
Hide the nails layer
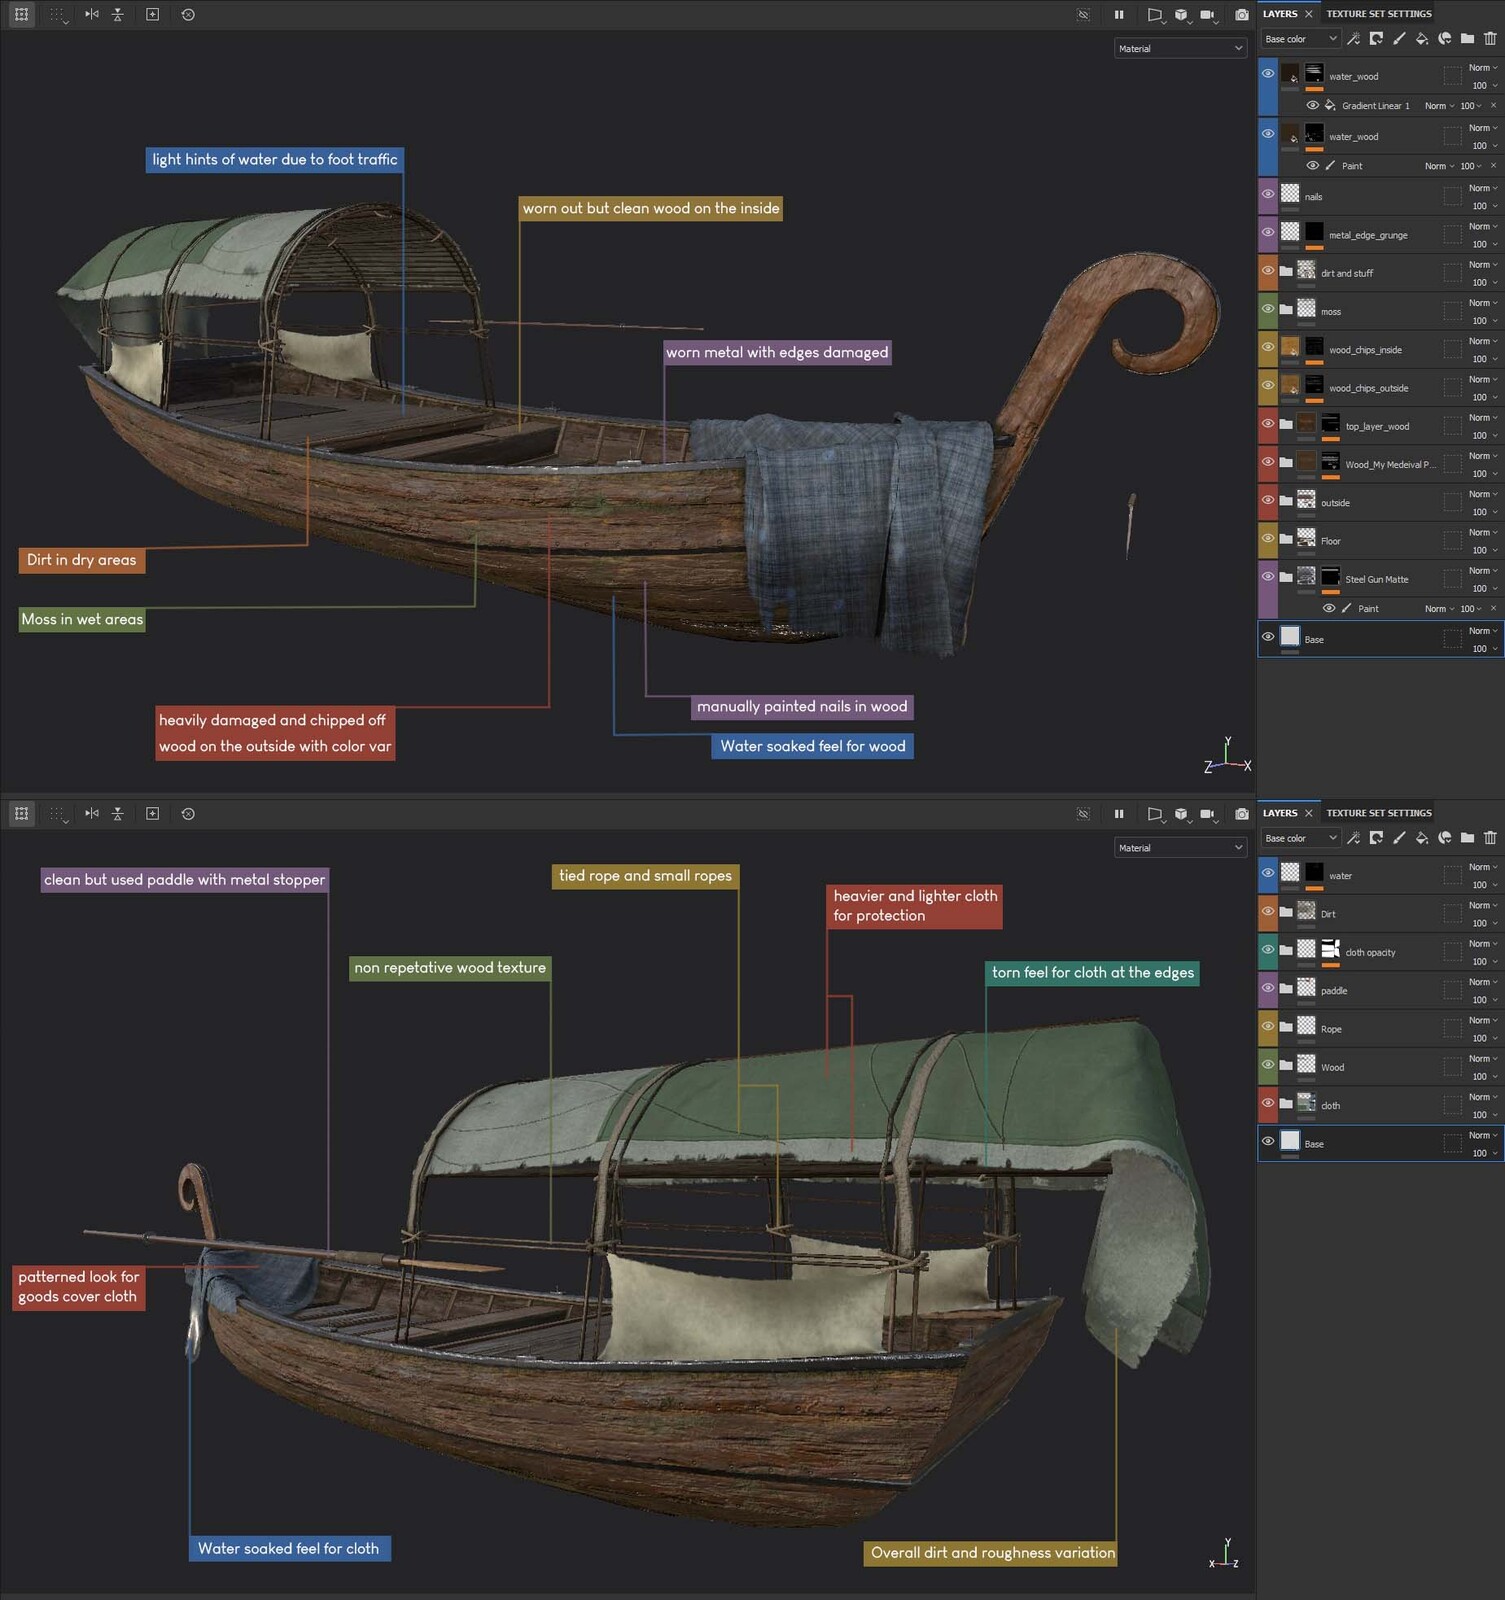1268,194
